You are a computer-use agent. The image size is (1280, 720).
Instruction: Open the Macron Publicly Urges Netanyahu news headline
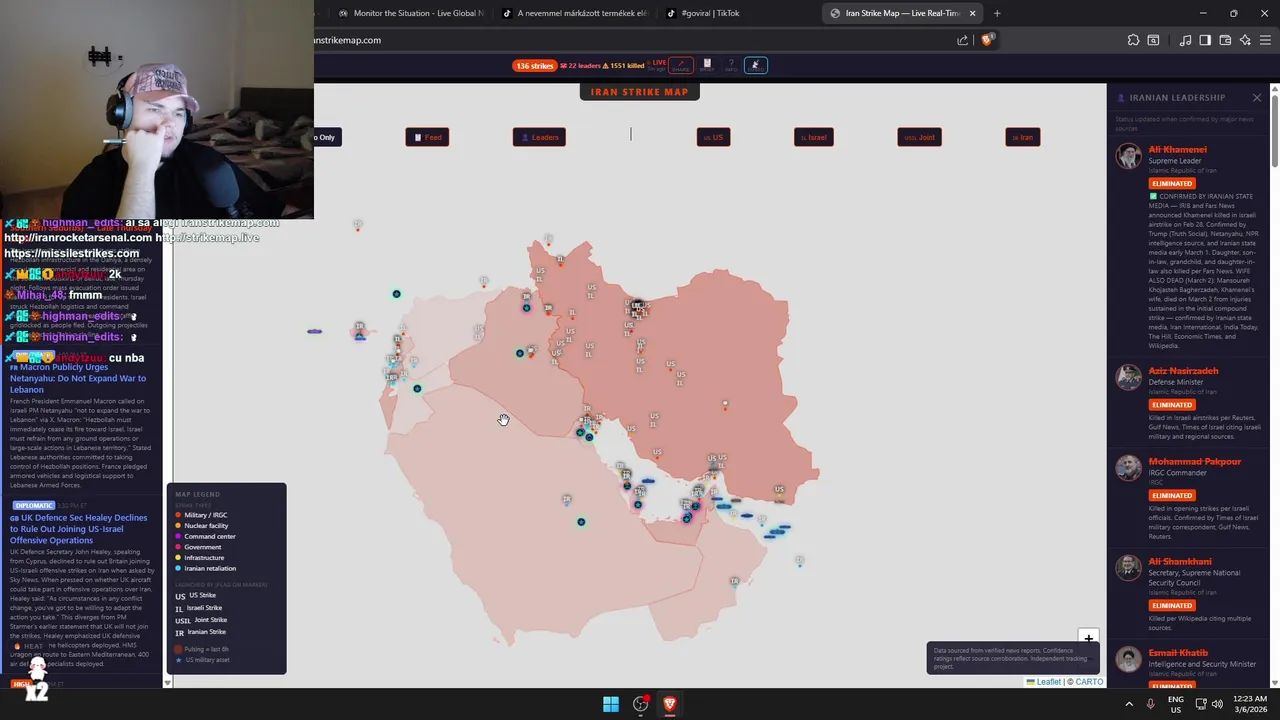coord(78,378)
